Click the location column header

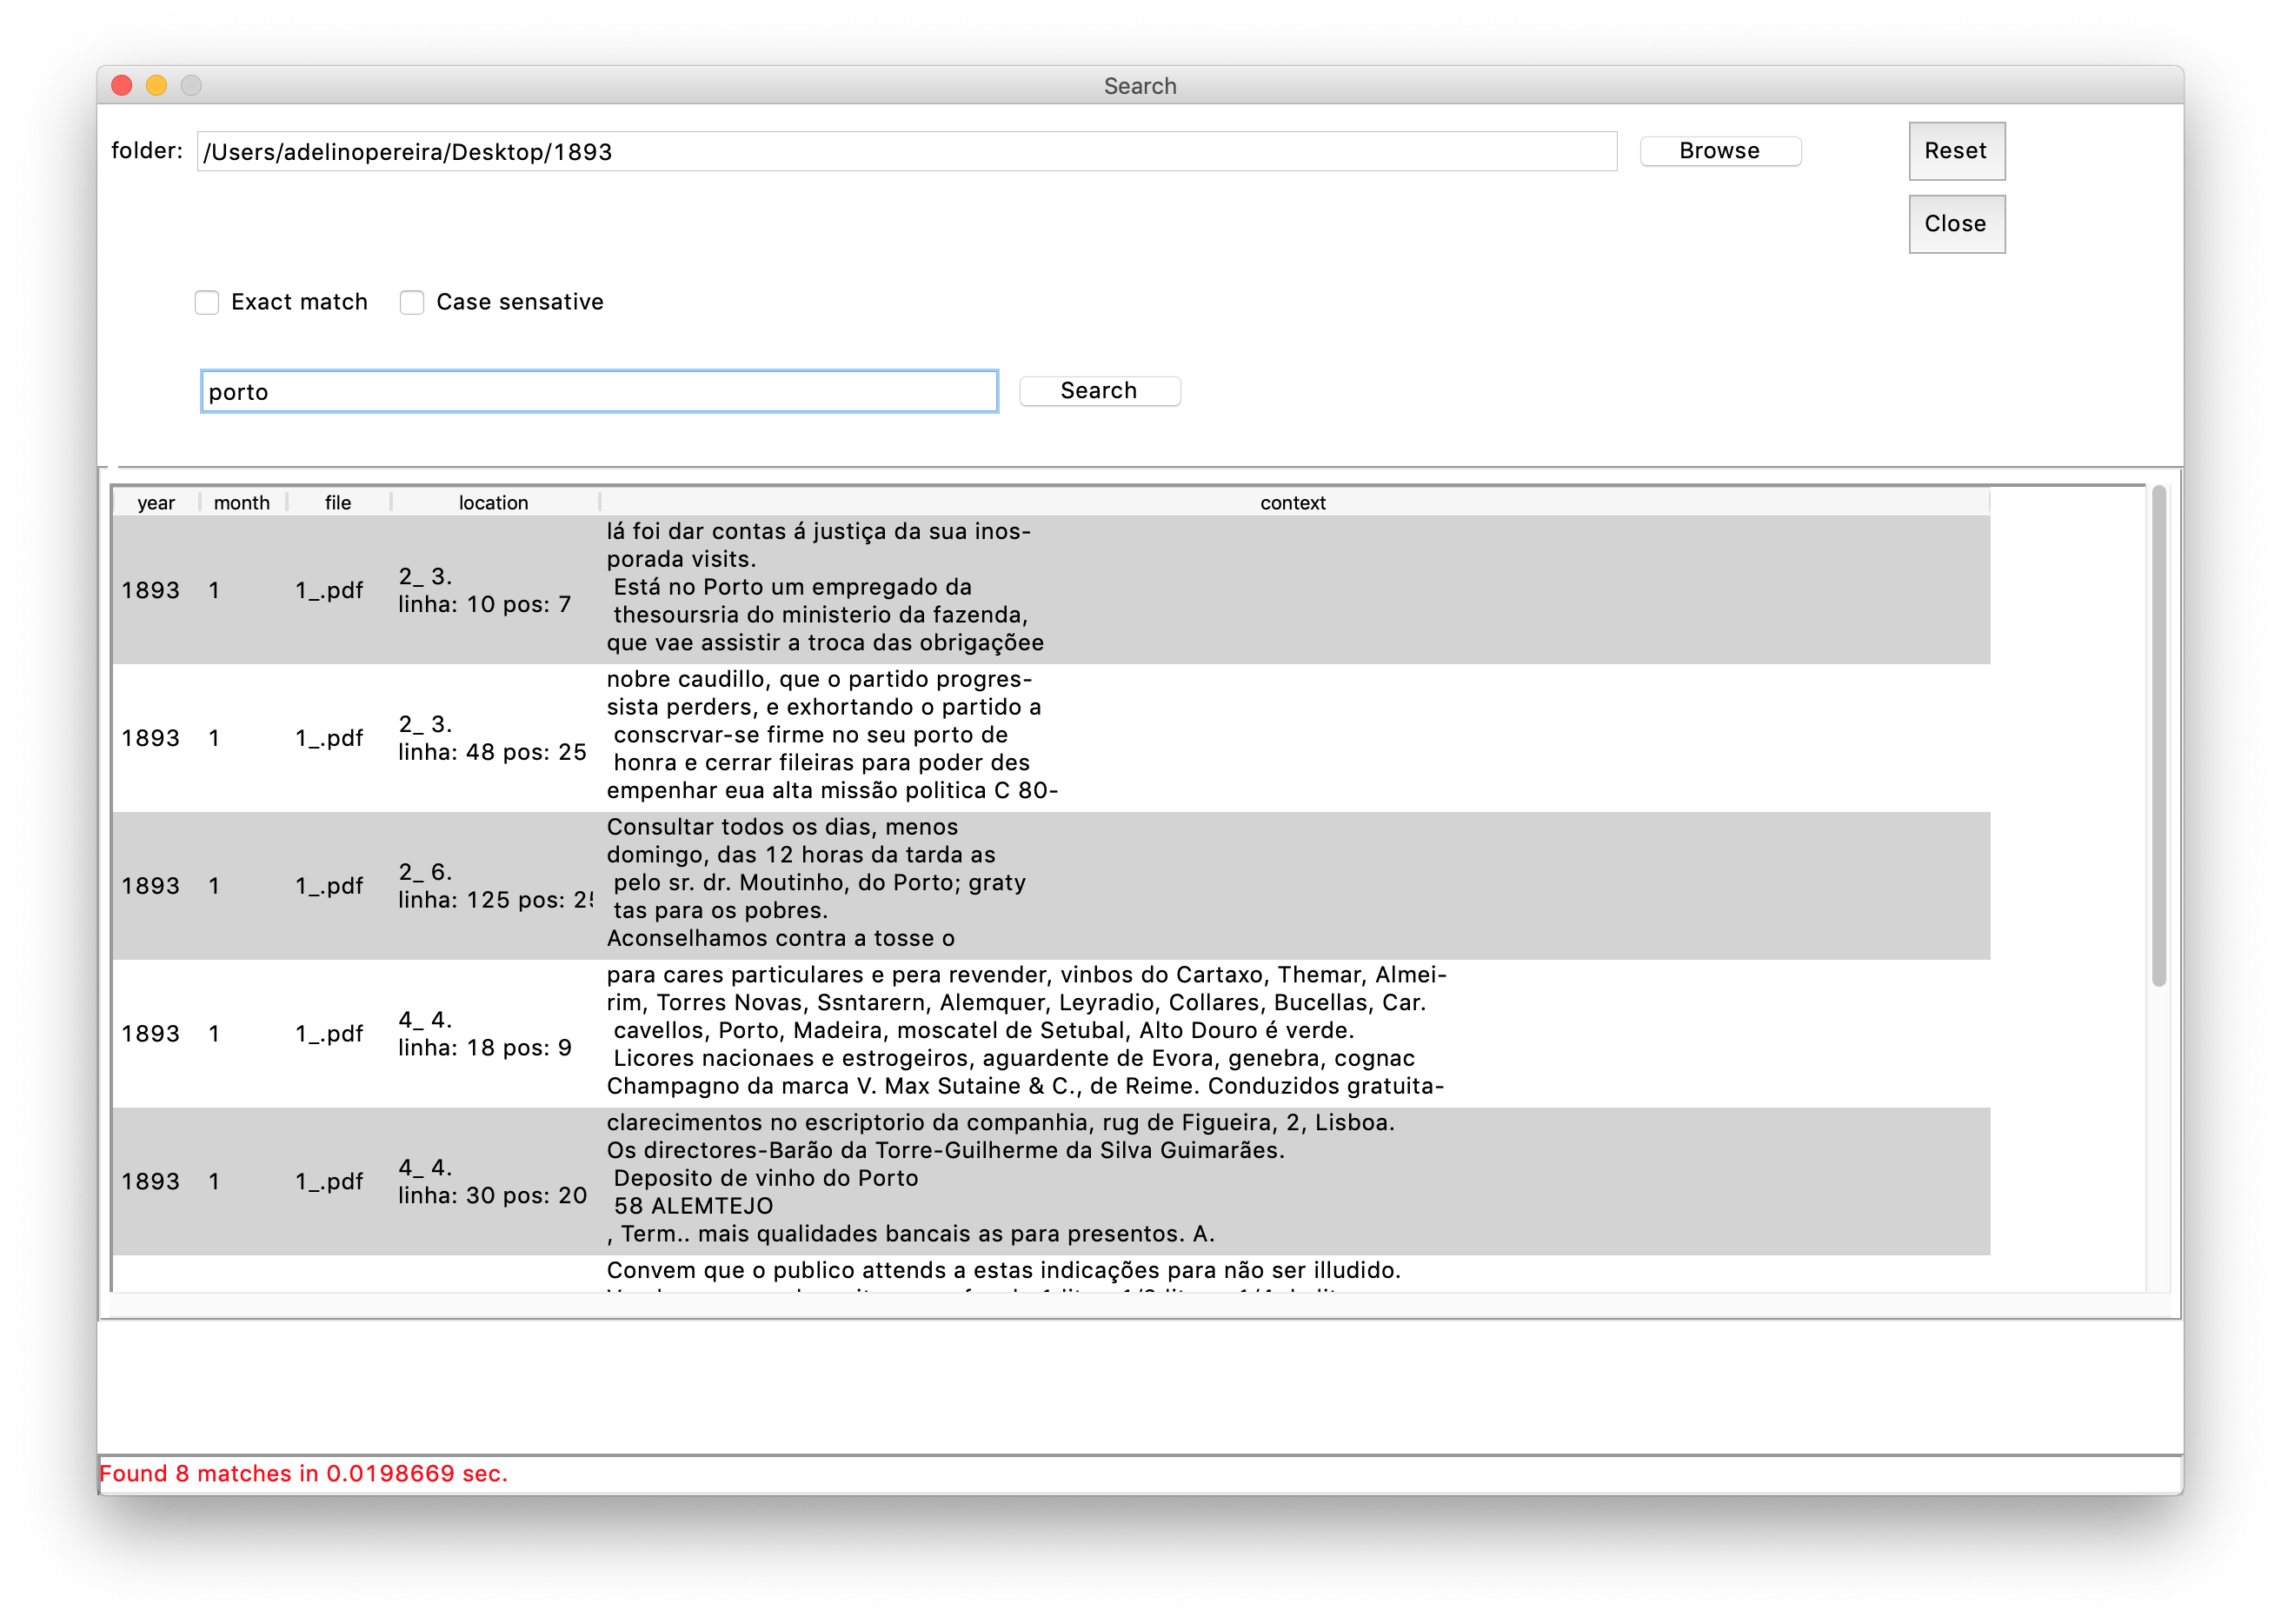[x=493, y=503]
